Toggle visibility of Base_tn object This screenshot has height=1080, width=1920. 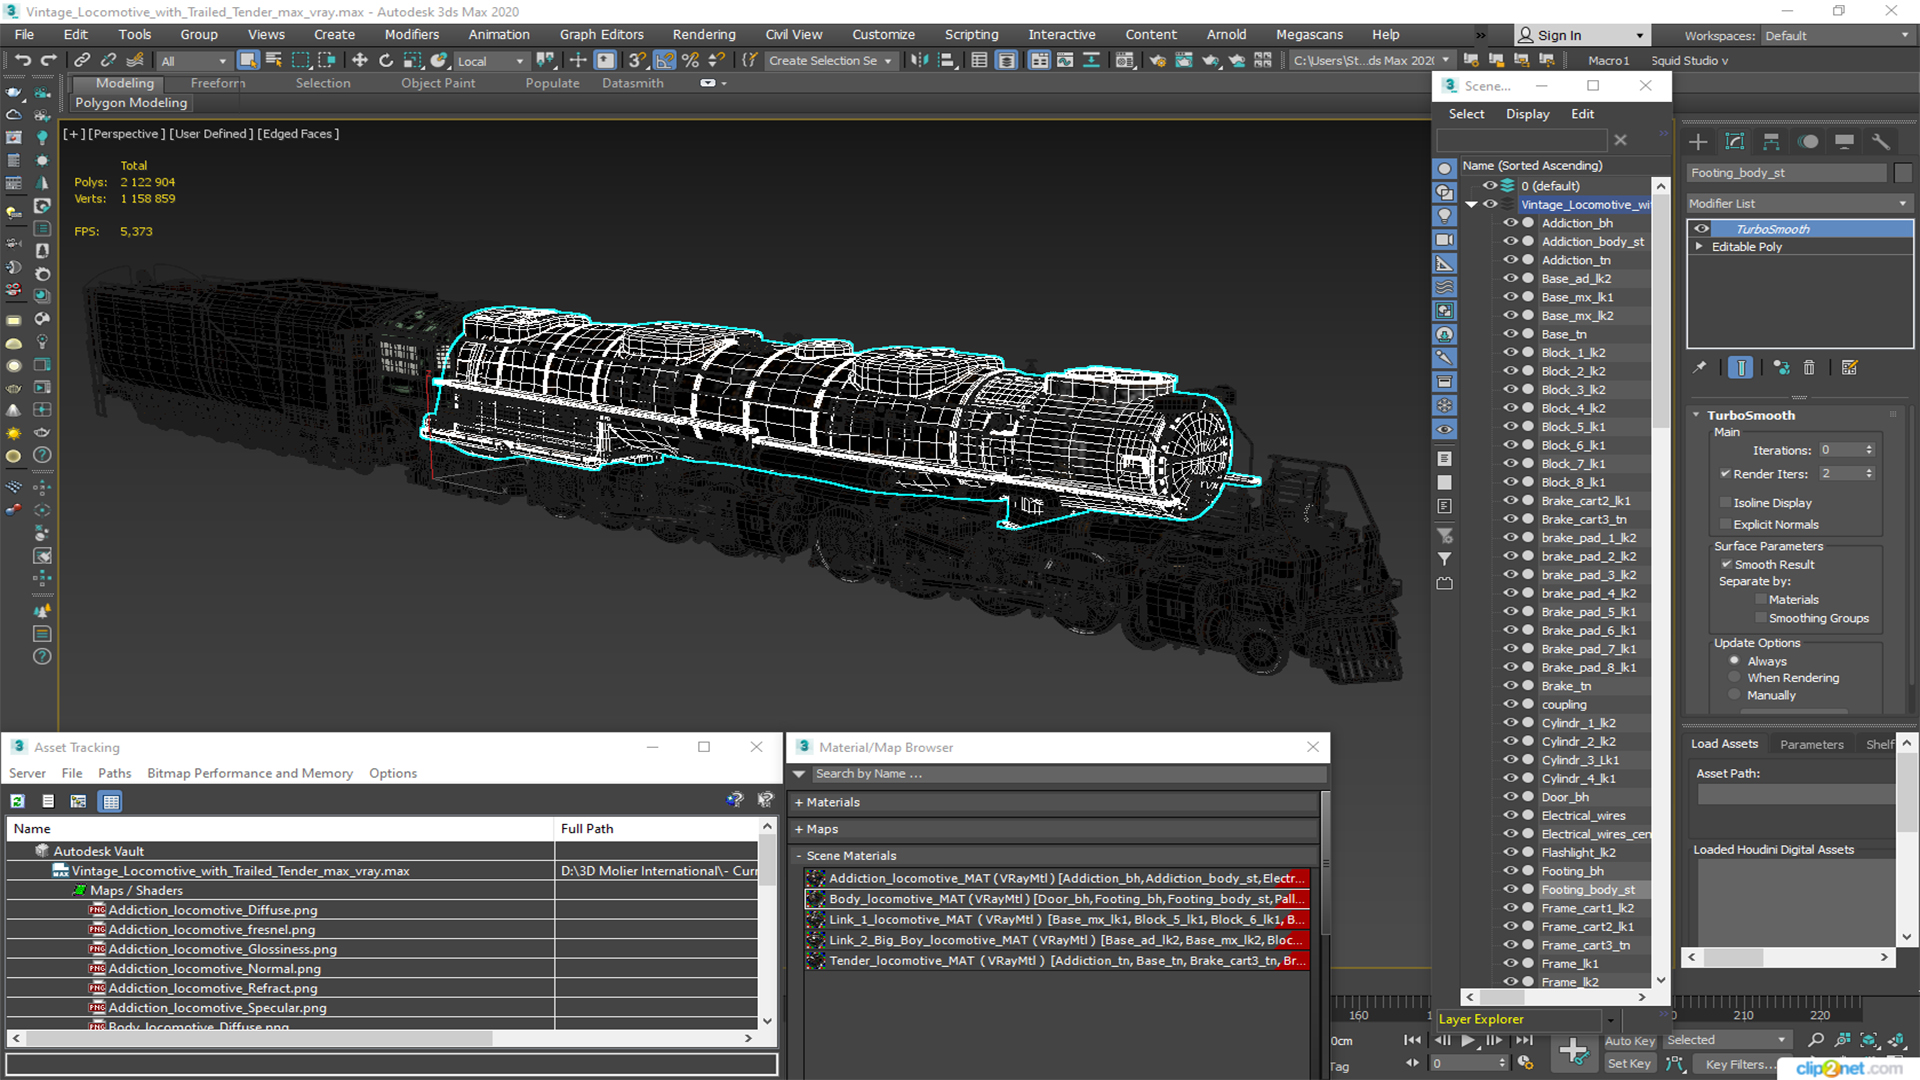point(1510,334)
